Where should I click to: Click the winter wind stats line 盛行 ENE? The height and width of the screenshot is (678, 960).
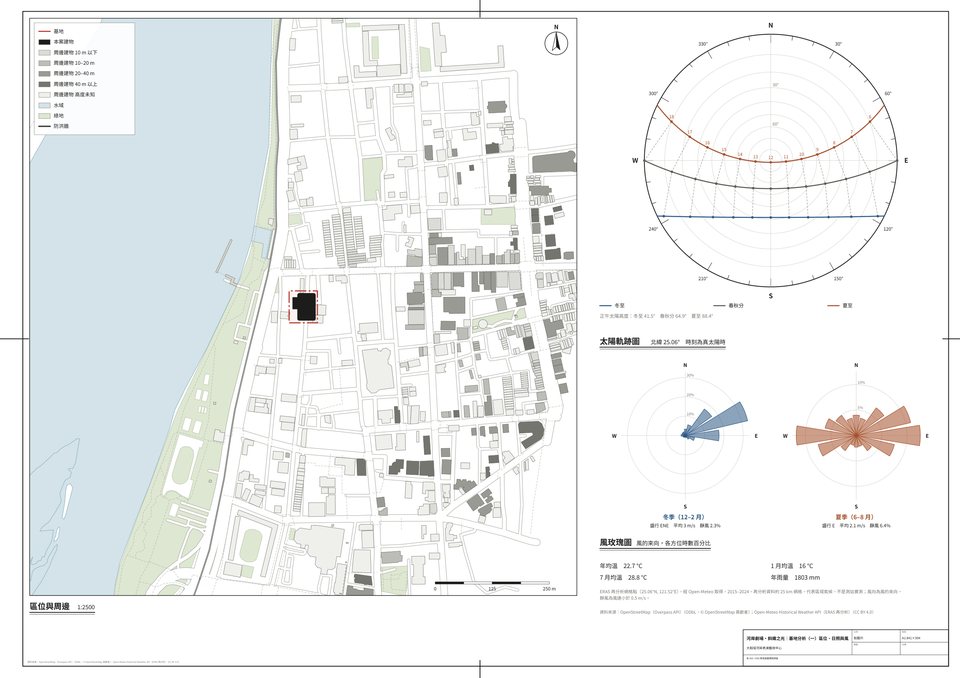click(685, 525)
